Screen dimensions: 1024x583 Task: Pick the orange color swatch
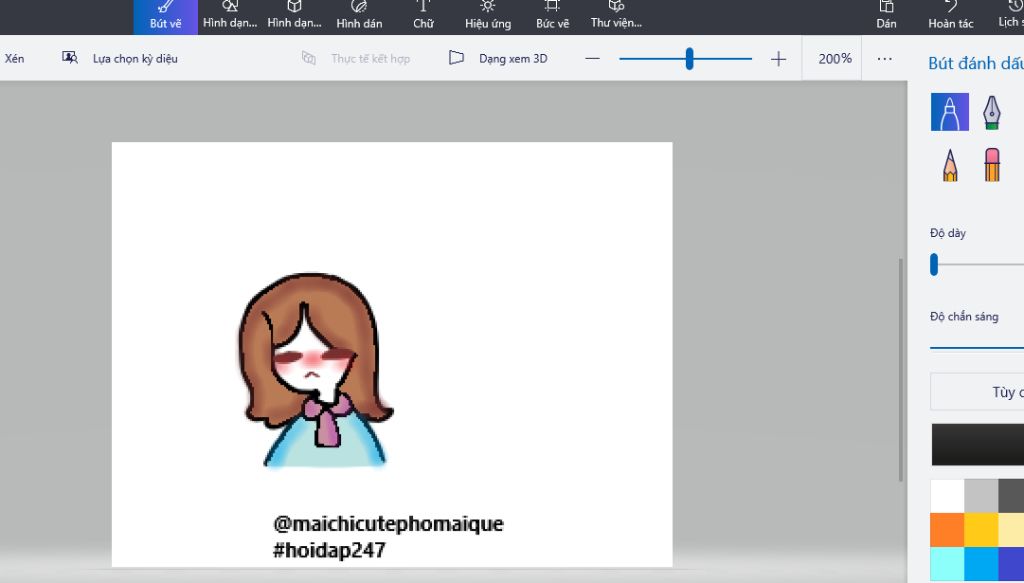tap(947, 529)
